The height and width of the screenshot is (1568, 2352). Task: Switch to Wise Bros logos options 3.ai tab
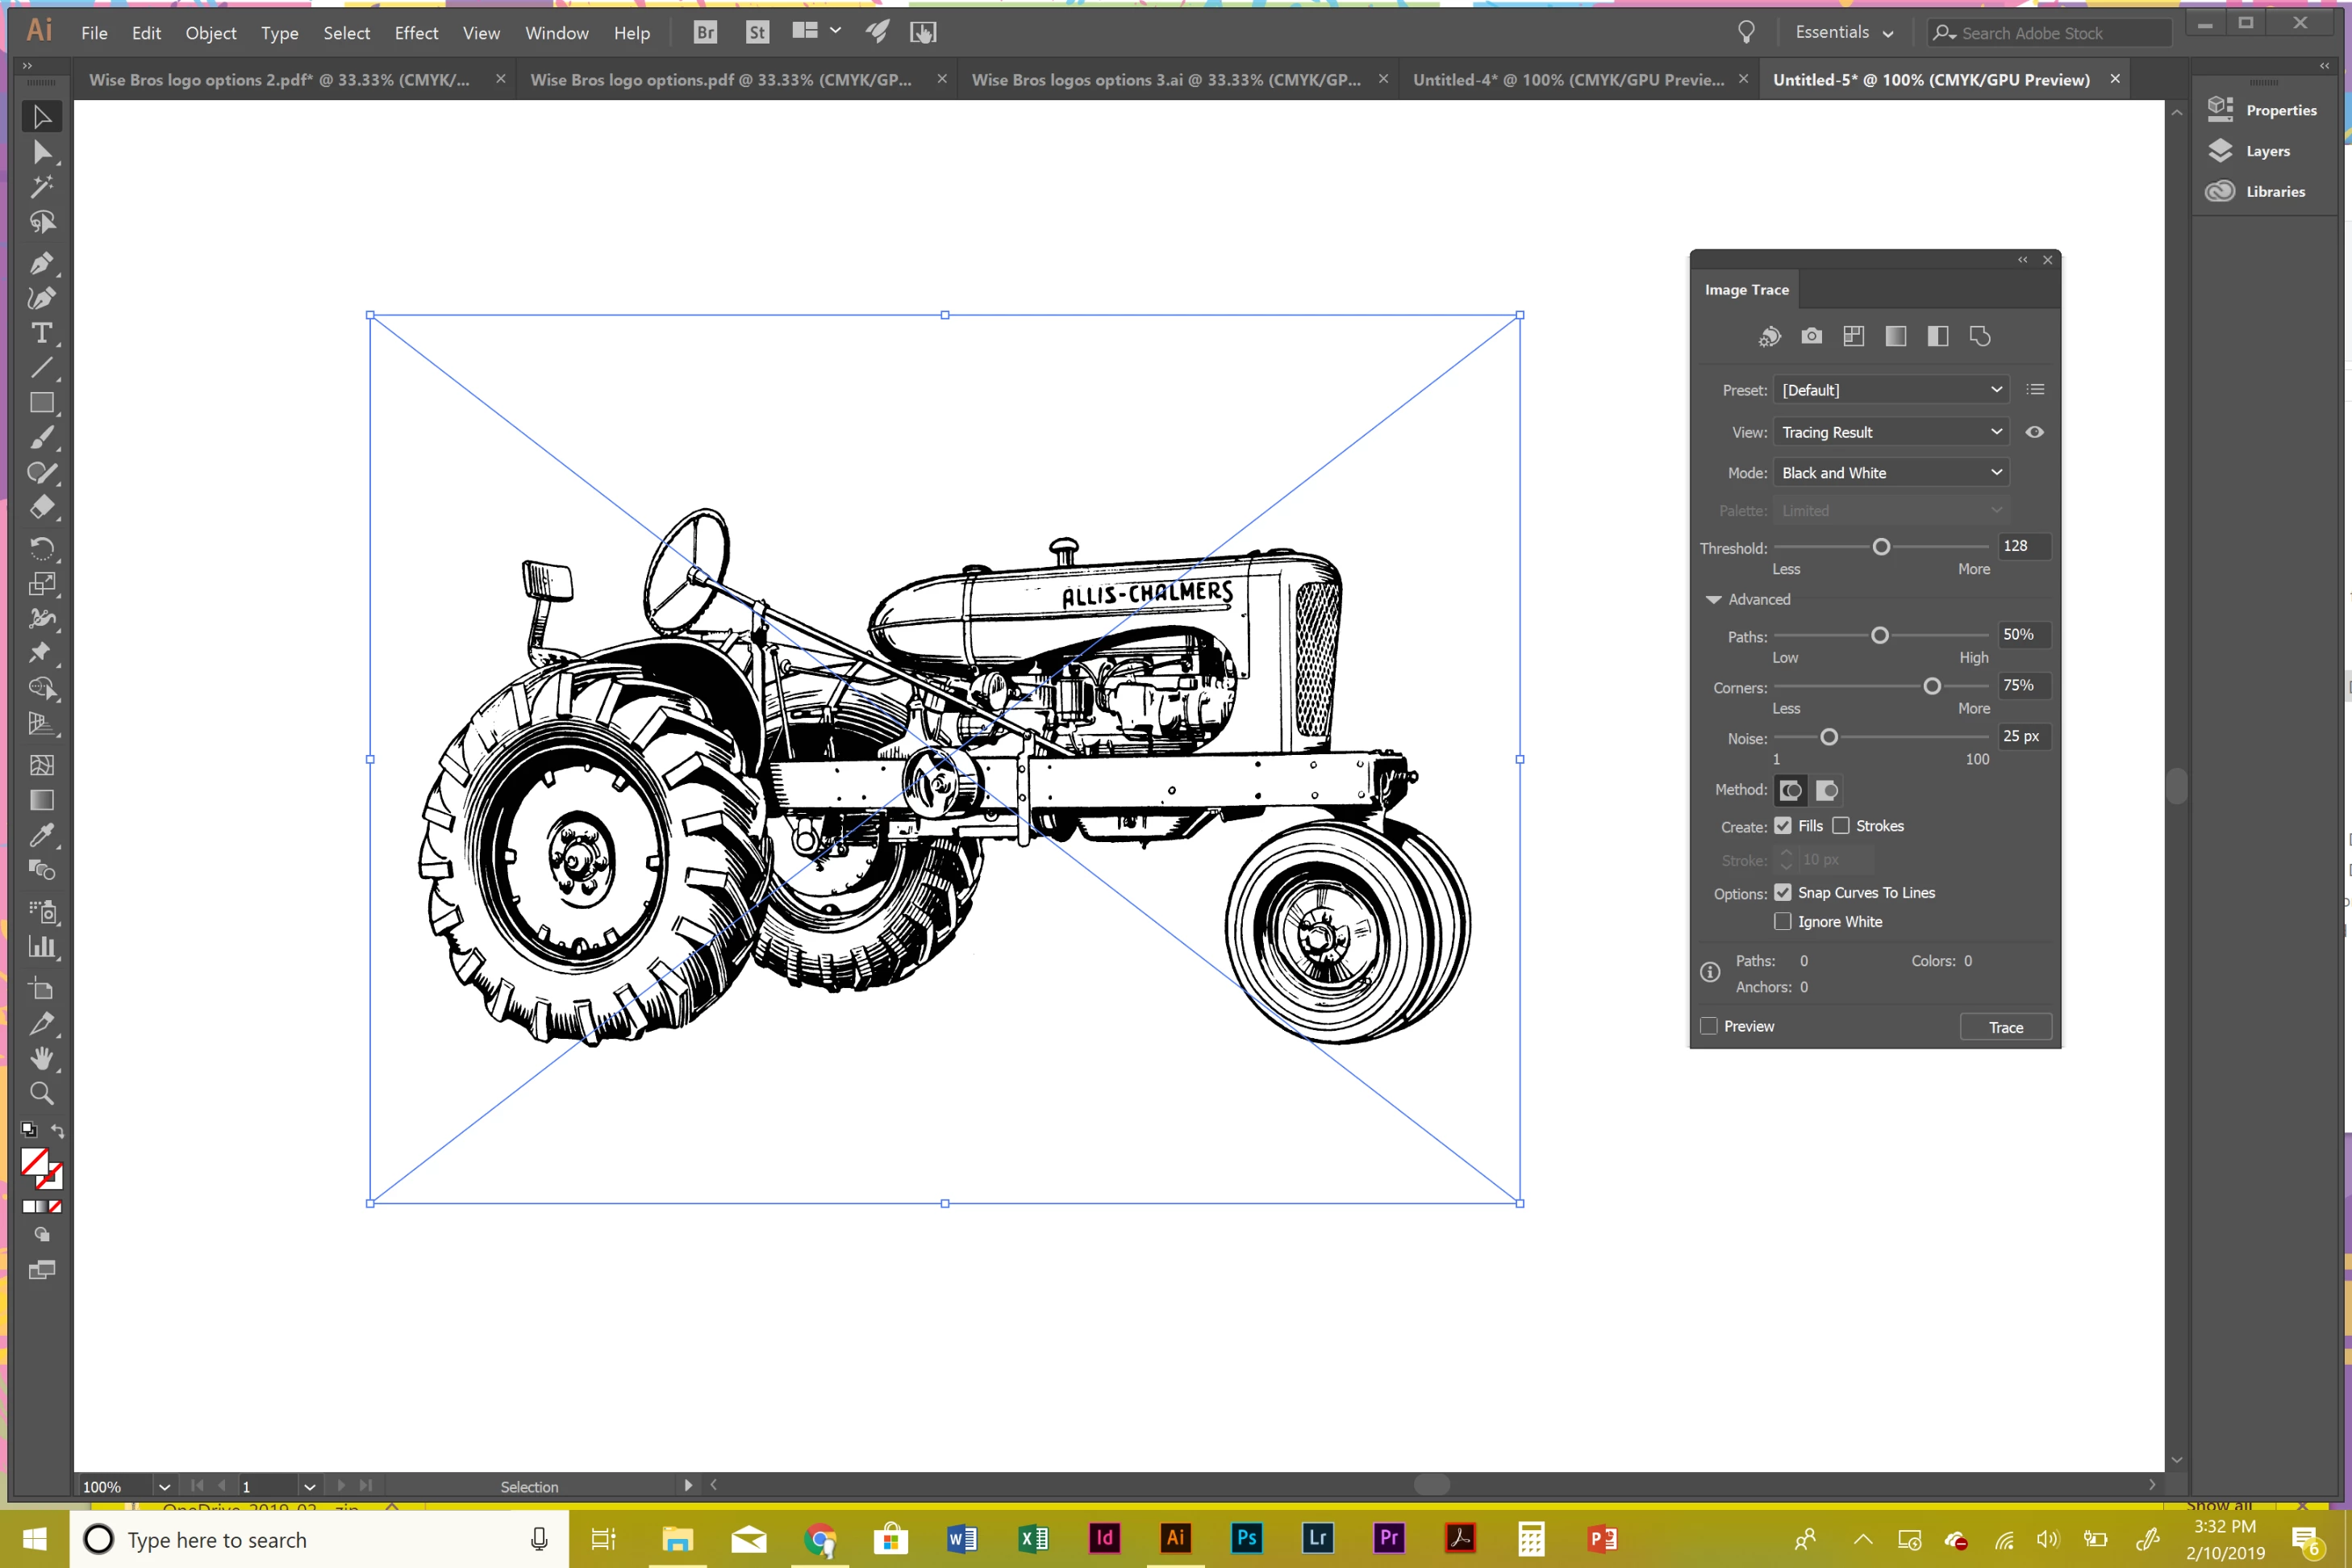click(x=1165, y=80)
